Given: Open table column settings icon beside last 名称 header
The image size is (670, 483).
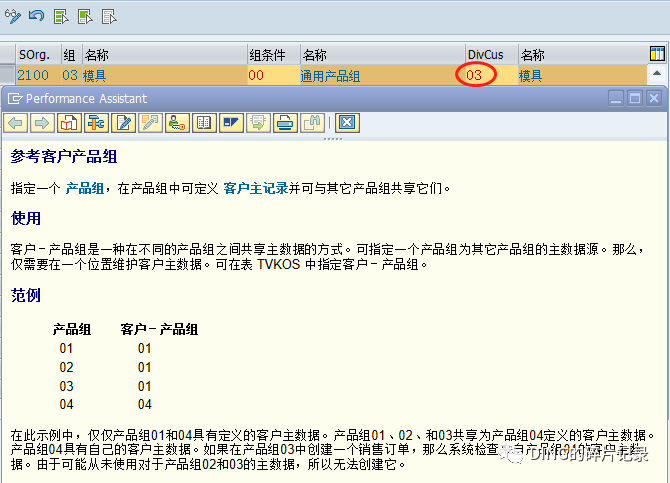Looking at the screenshot, I should coord(657,54).
